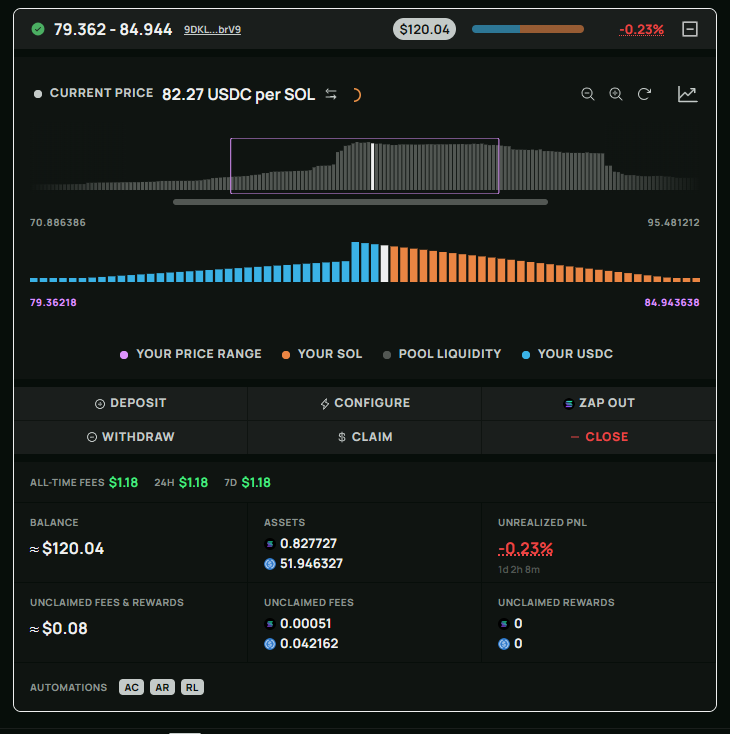Click the upper range 84.943638 label
The width and height of the screenshot is (730, 734).
pyautogui.click(x=671, y=302)
